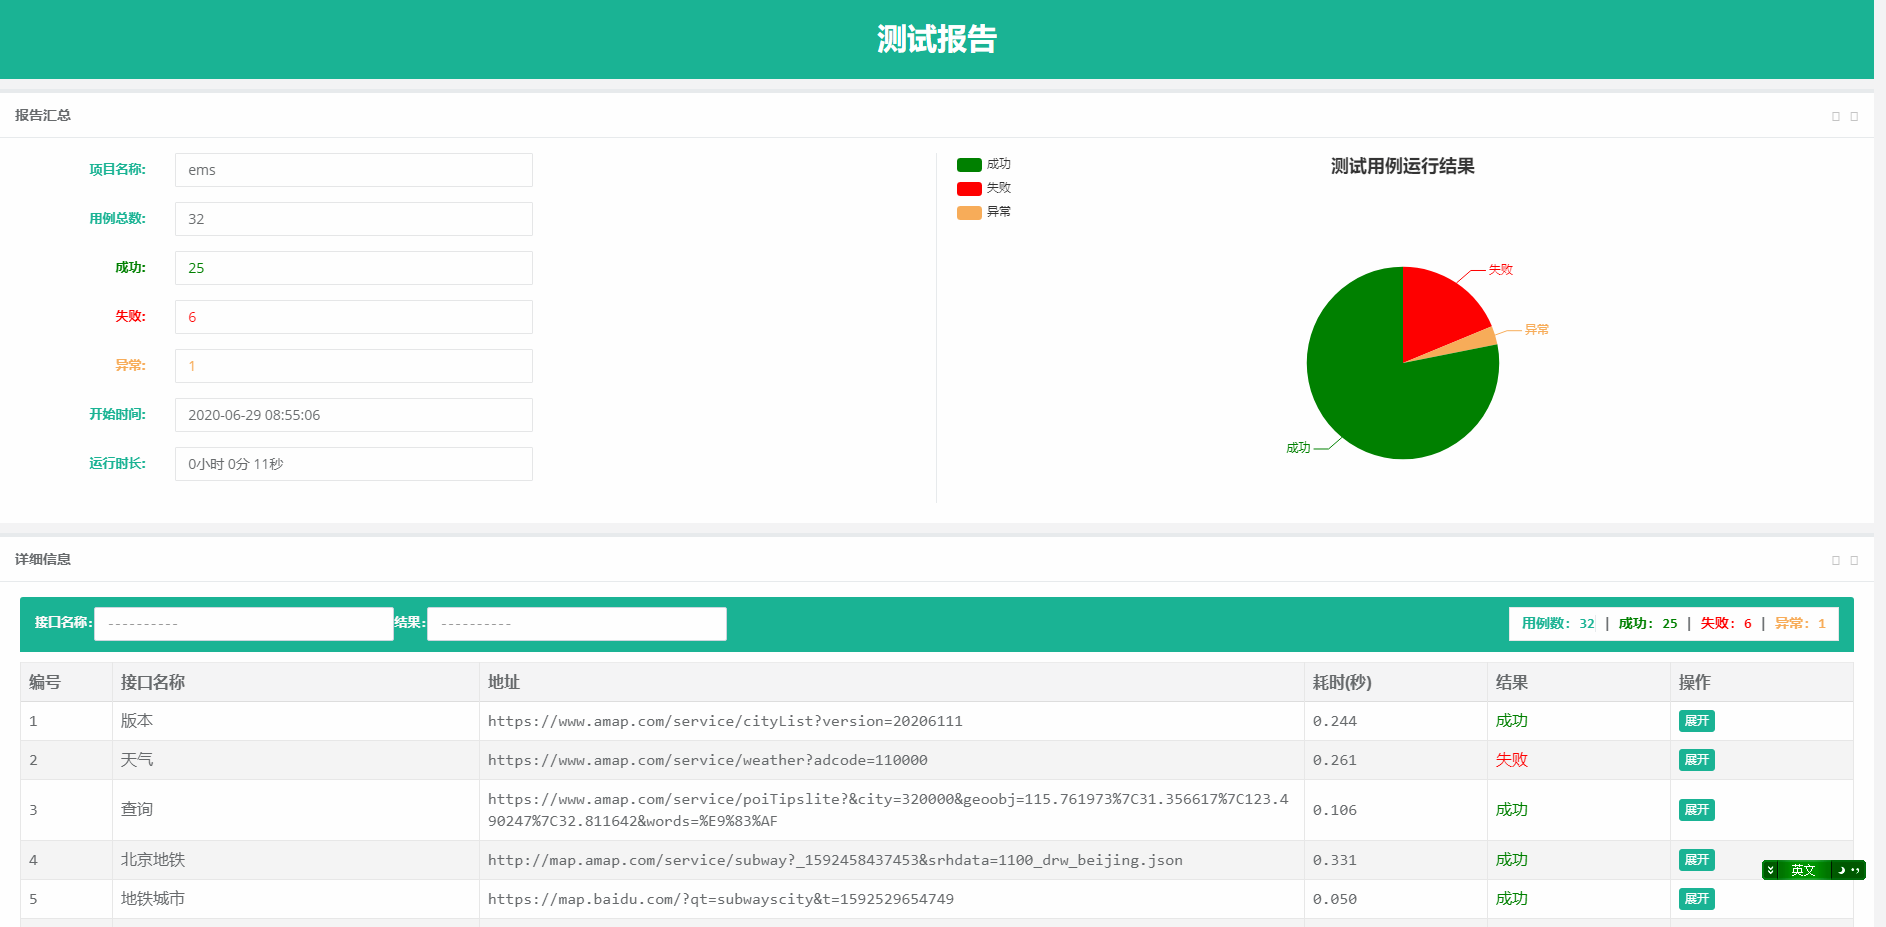Screen dimensions: 1886x927
Task: Toggle the orange 异常 legend entry
Action: pos(984,212)
